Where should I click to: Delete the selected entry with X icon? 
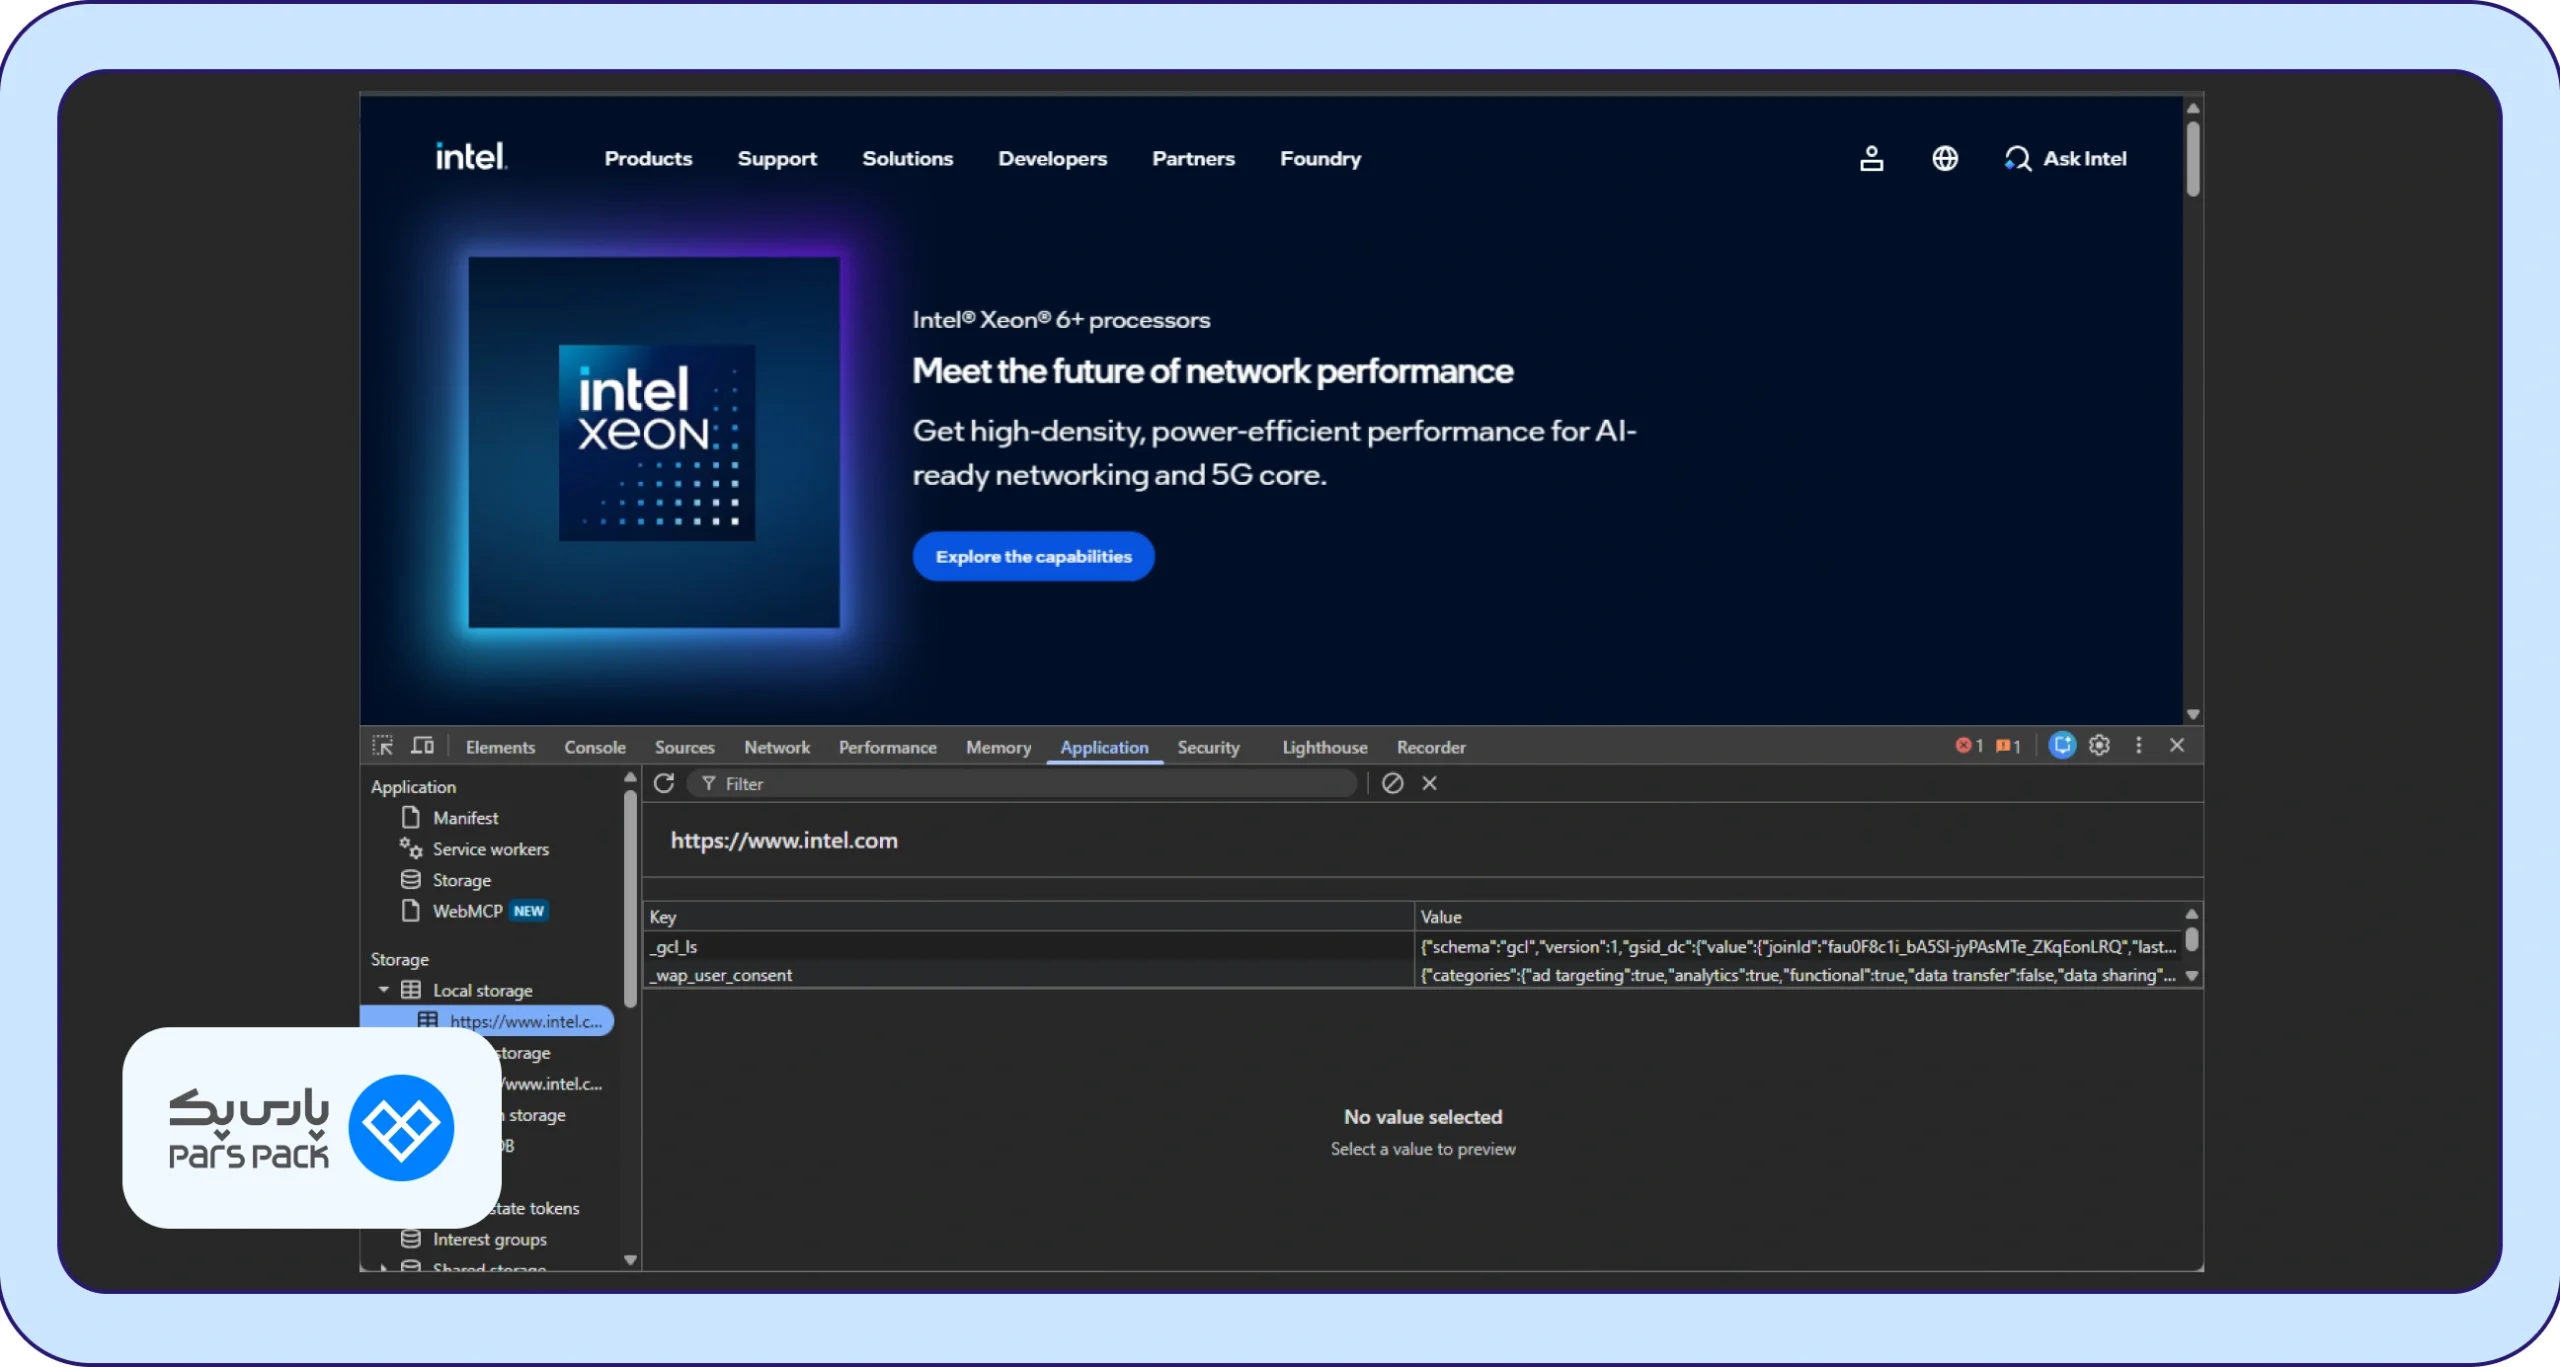tap(1430, 783)
